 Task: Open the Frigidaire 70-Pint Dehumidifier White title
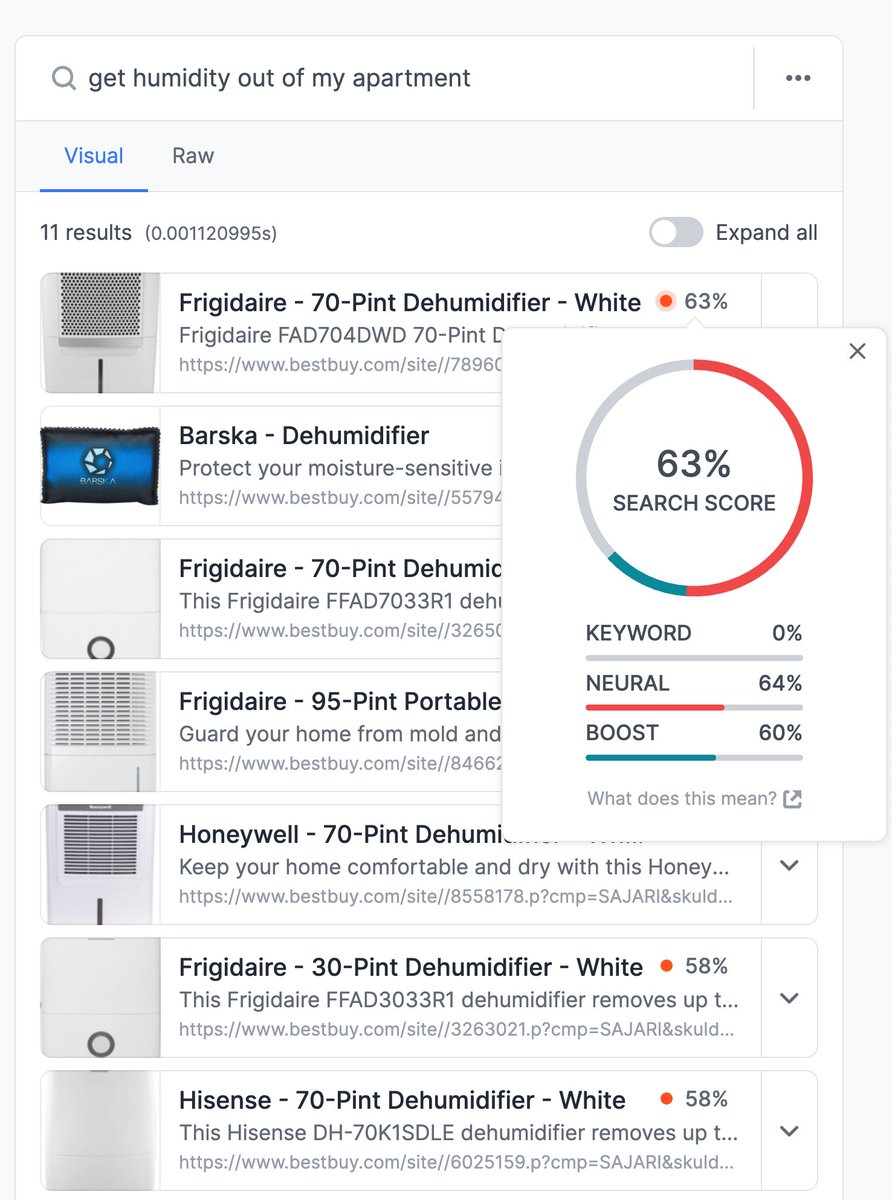click(x=410, y=302)
